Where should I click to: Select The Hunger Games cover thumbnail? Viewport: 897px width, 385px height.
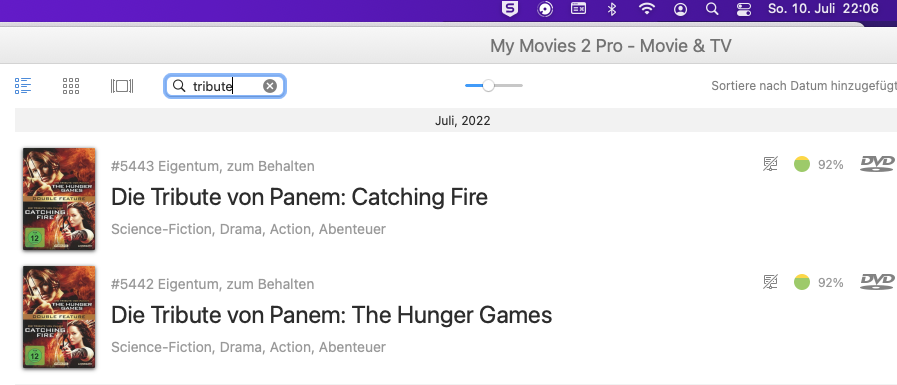pos(59,316)
